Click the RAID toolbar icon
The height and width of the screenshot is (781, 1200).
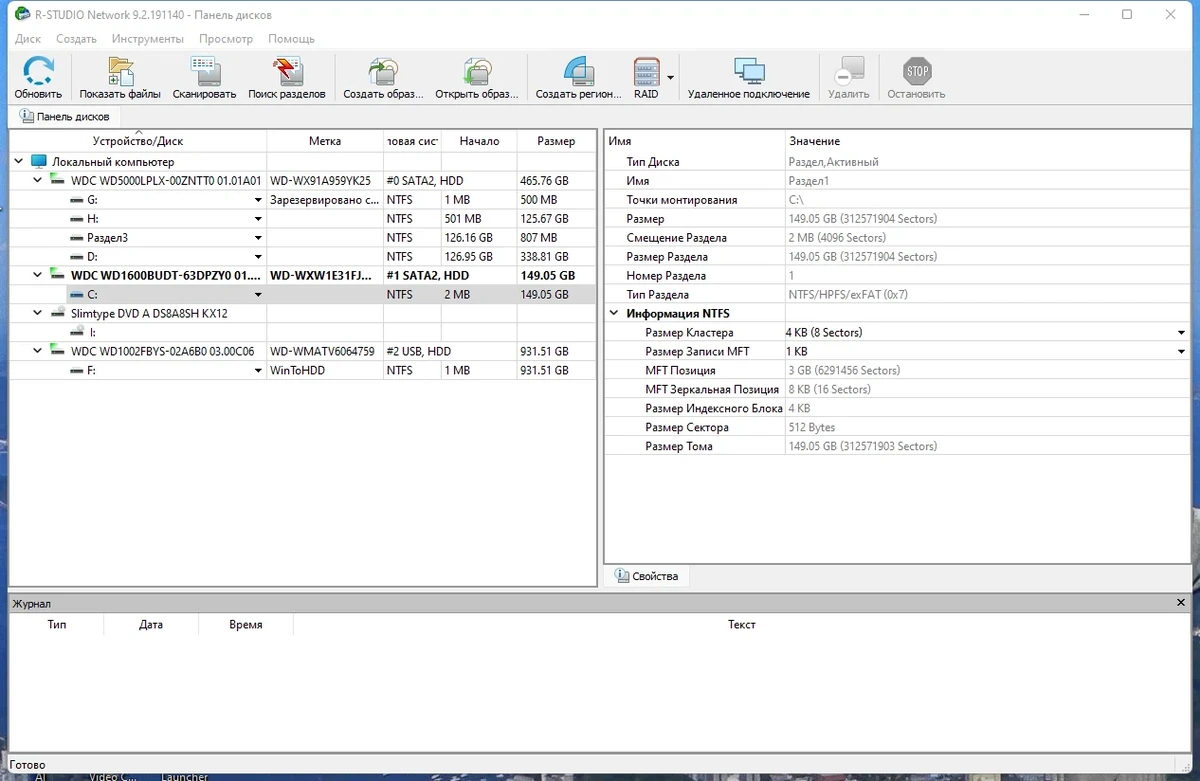(647, 72)
